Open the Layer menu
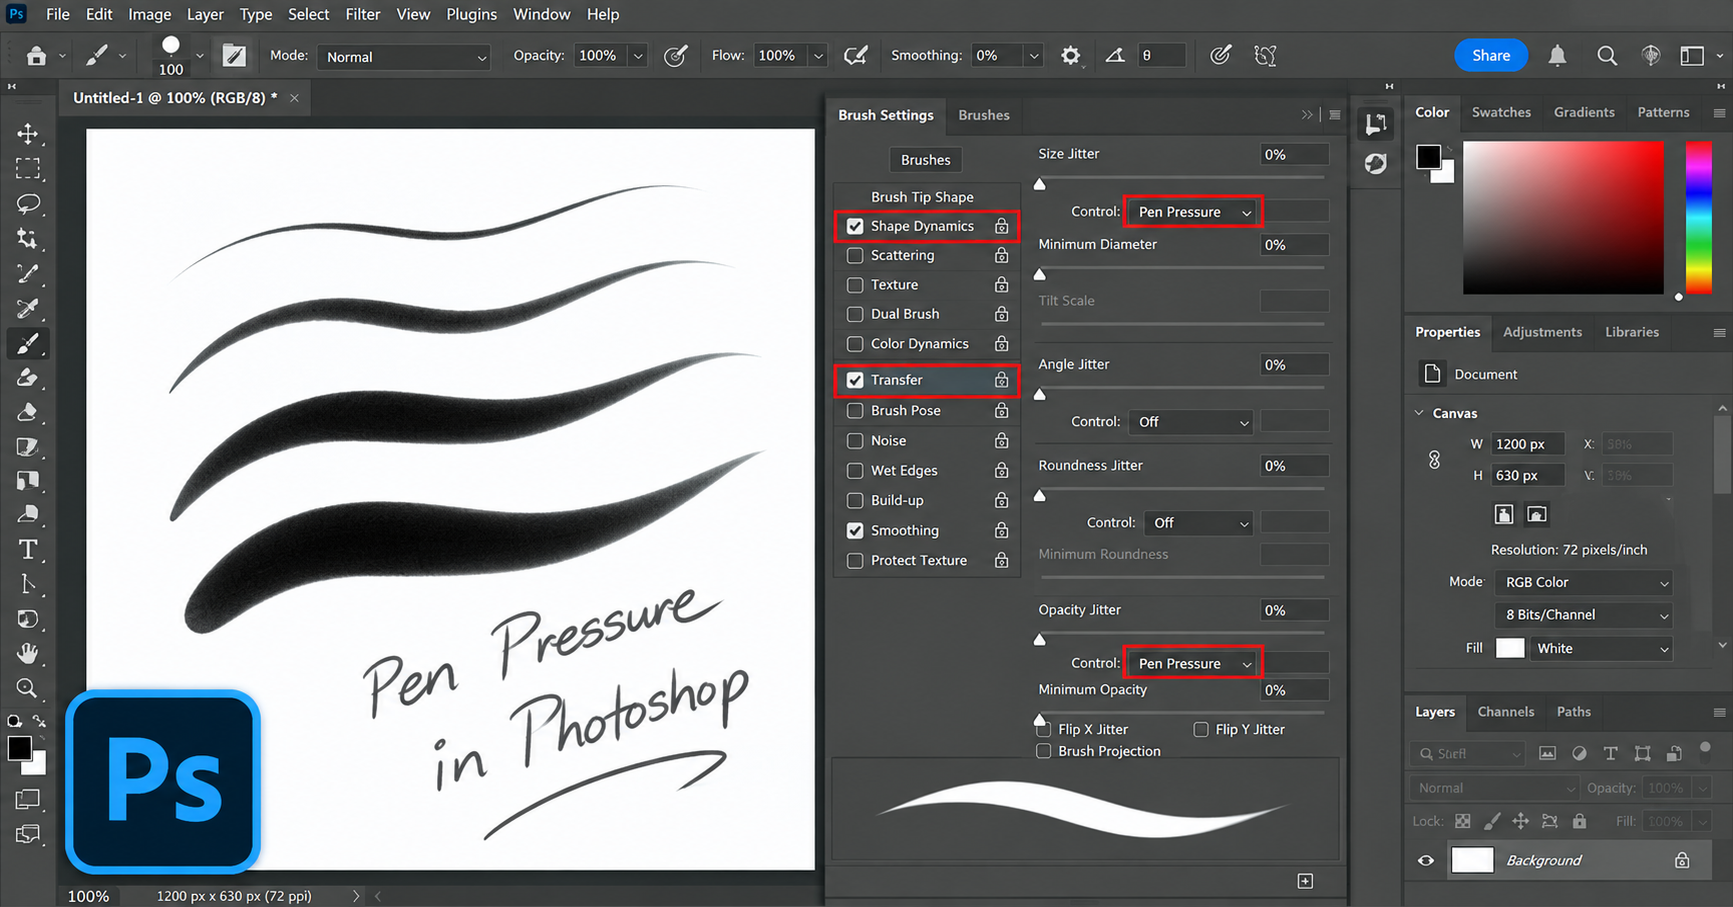1733x907 pixels. tap(205, 14)
